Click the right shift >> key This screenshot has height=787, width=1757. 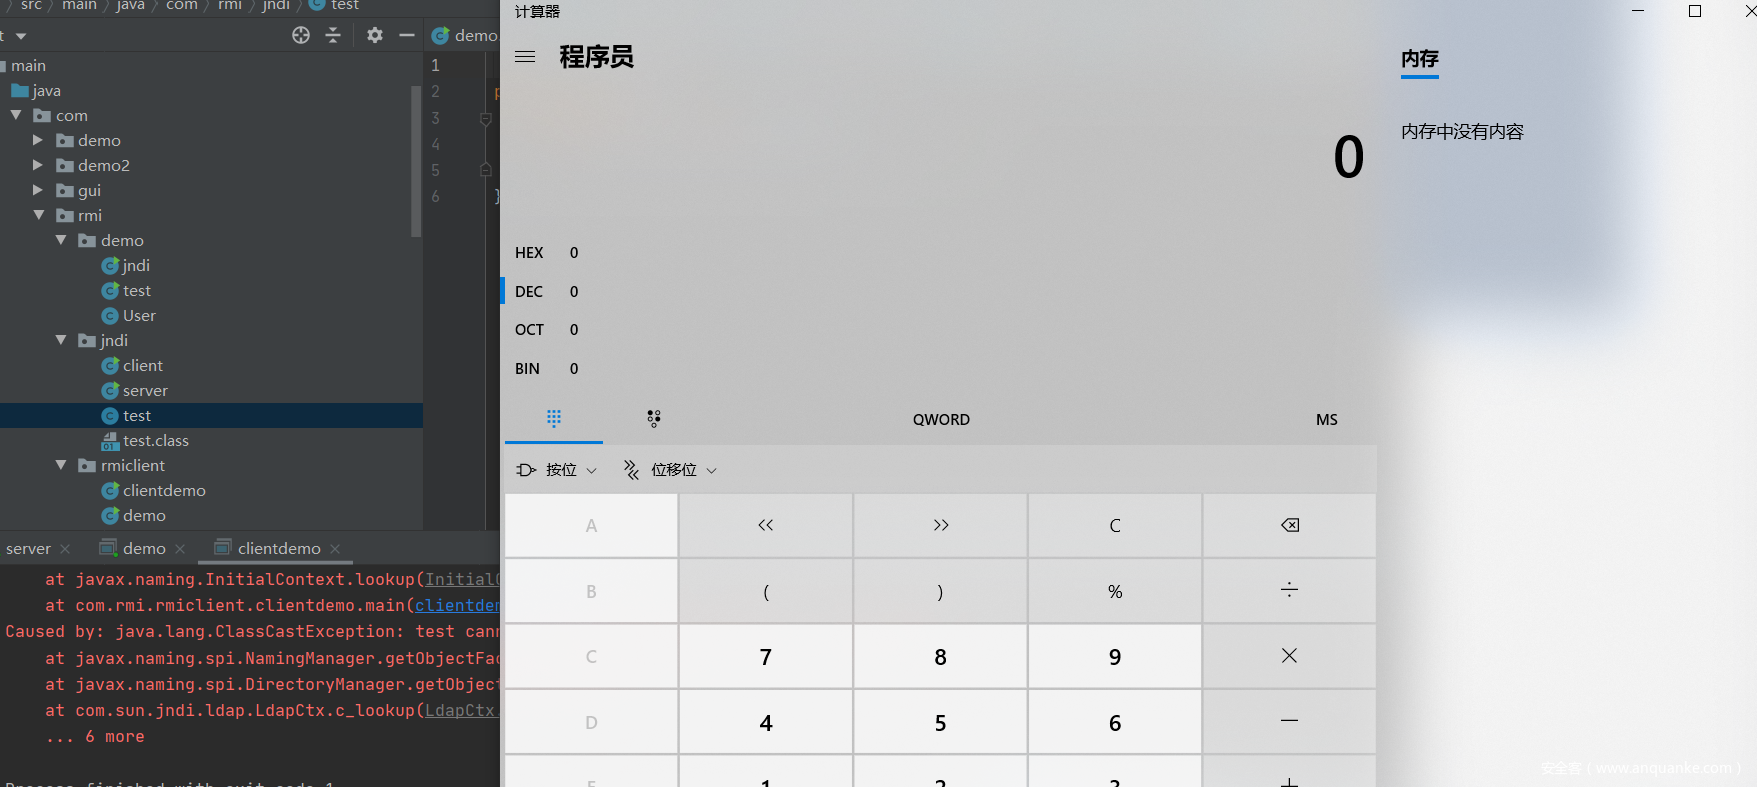(940, 525)
